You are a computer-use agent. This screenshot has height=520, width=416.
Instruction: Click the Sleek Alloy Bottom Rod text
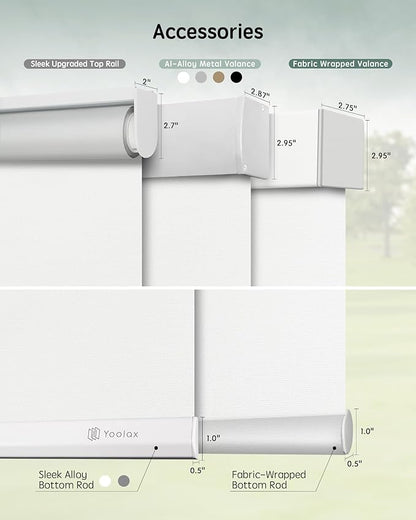(66, 480)
